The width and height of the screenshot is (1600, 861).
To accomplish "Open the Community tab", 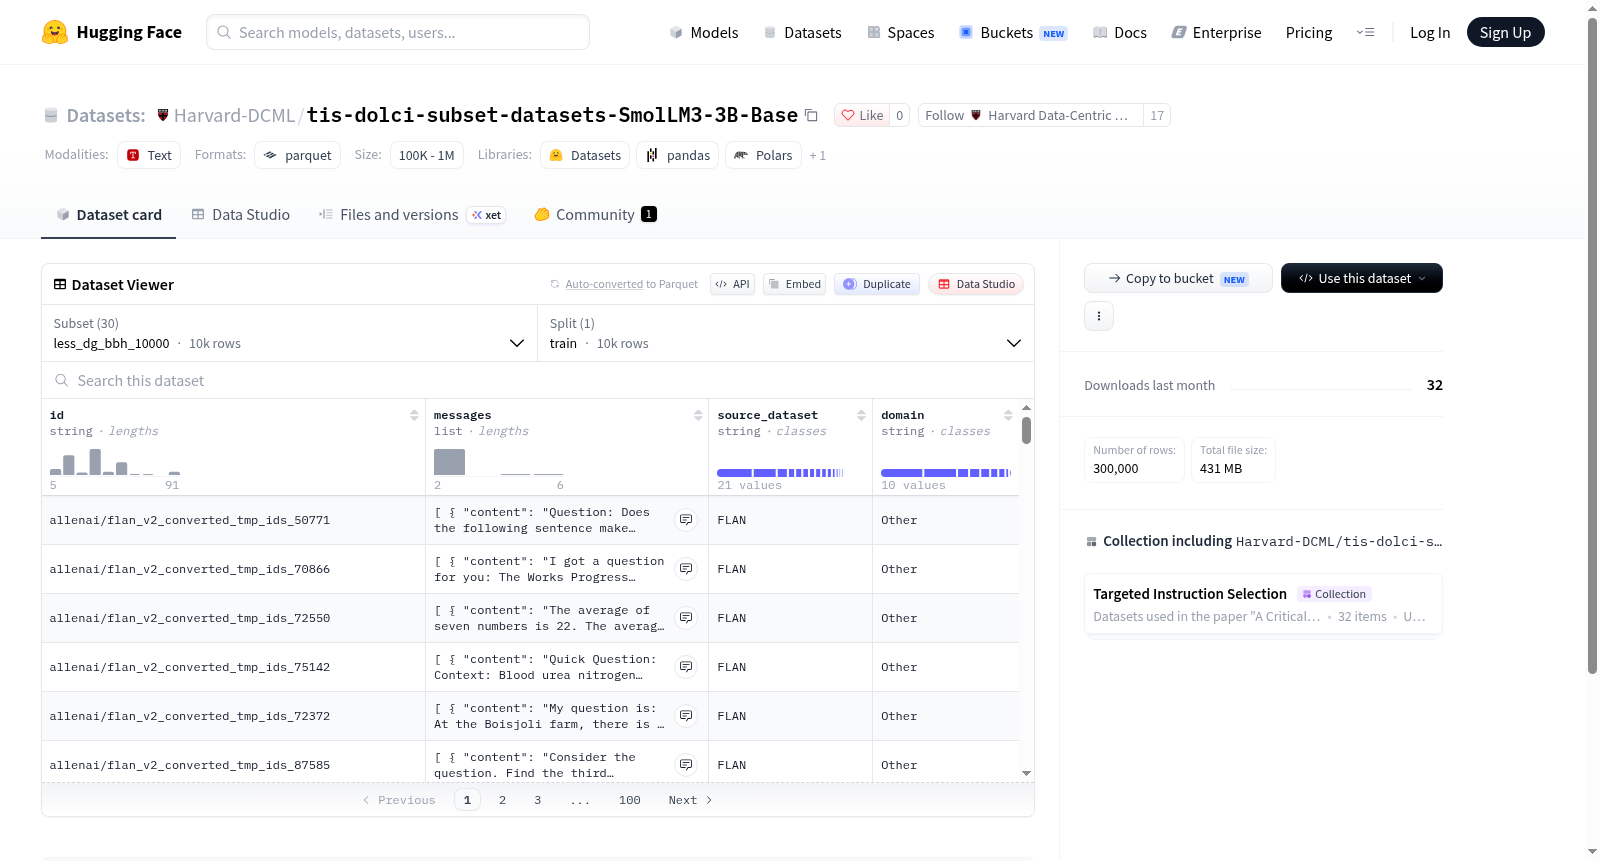I will tap(595, 215).
